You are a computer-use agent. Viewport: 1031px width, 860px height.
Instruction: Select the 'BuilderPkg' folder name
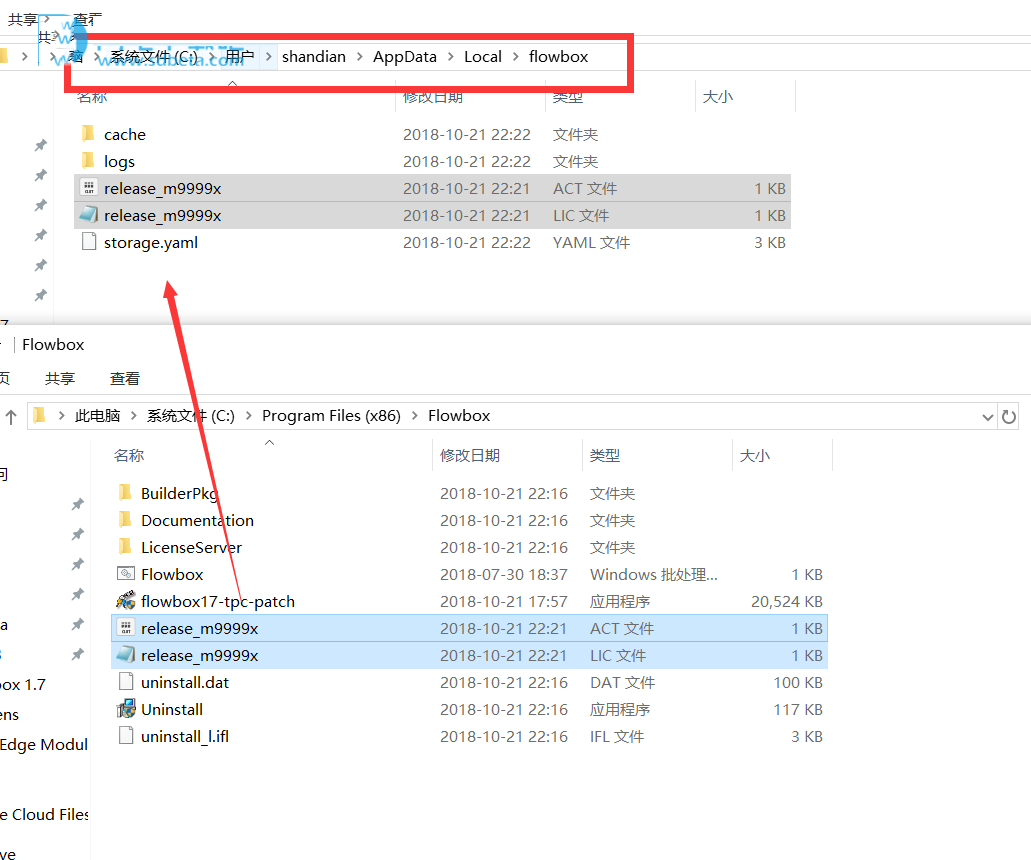179,493
